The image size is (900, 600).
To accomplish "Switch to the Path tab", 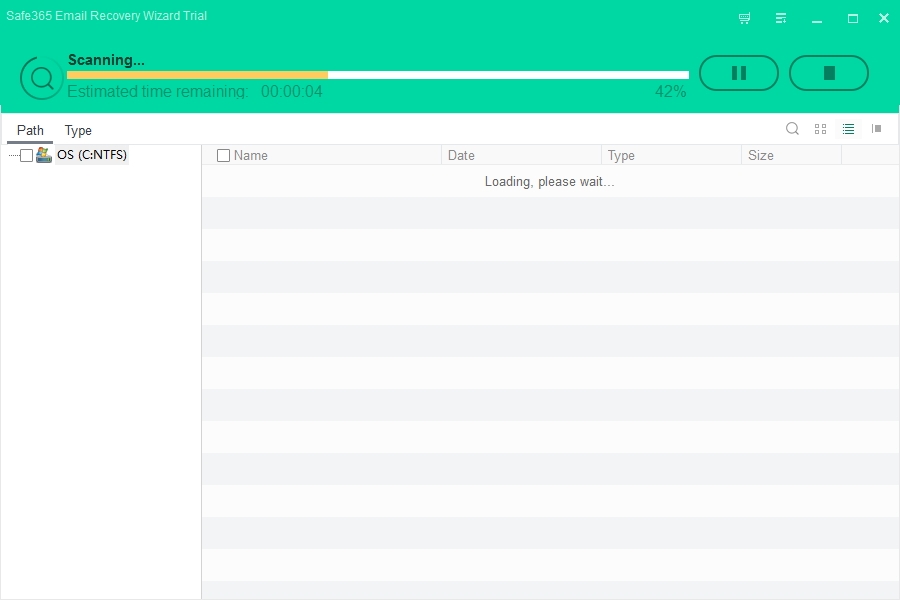I will pos(30,130).
